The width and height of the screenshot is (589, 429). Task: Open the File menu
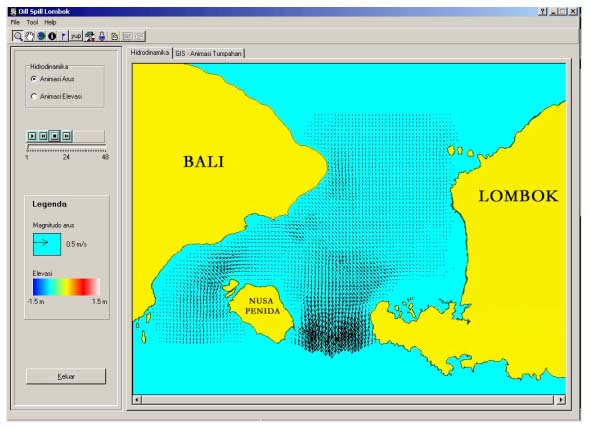point(15,23)
